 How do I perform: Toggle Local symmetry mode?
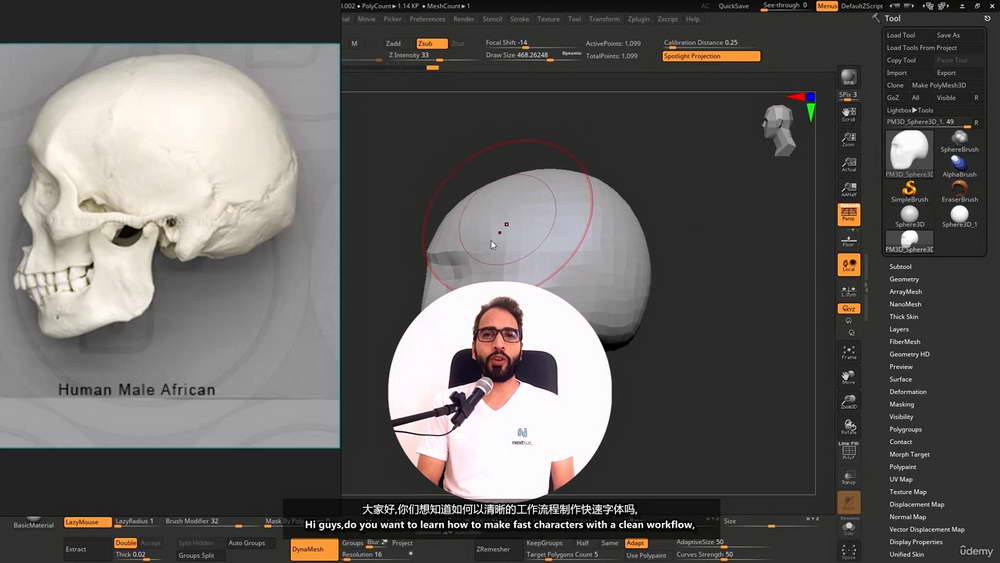pos(848,265)
